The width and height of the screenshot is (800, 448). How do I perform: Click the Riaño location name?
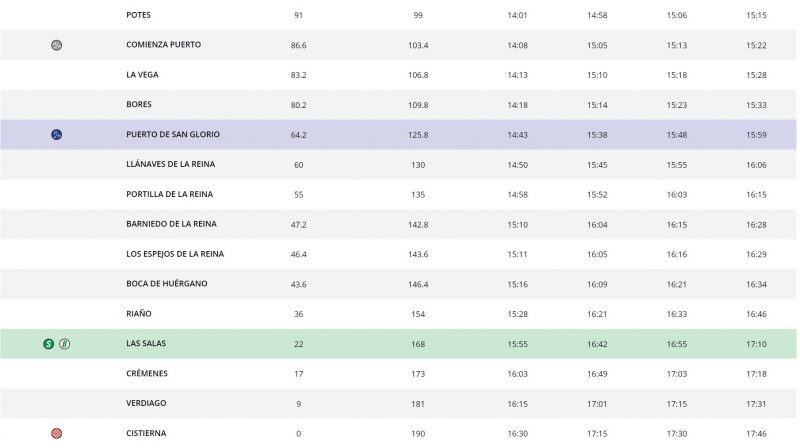140,314
